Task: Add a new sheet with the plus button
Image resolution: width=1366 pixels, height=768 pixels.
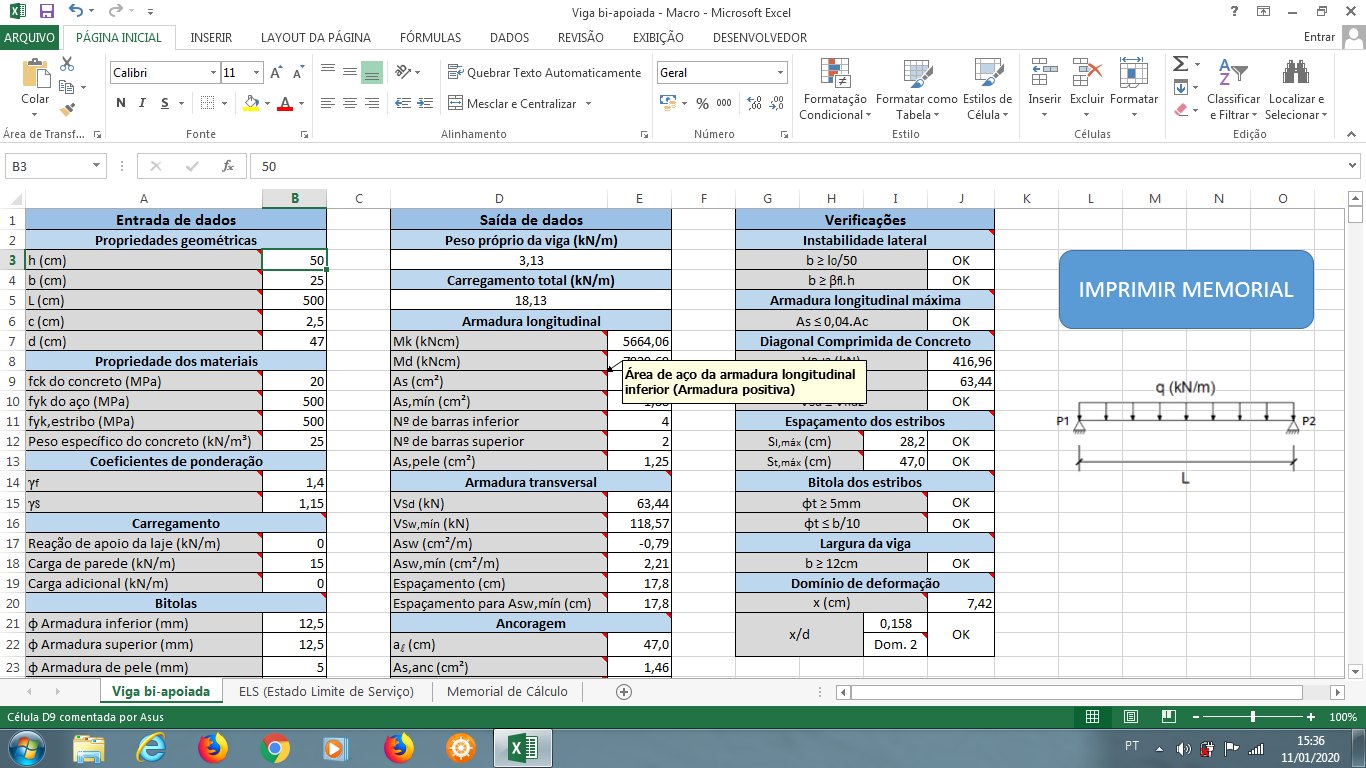Action: tap(624, 691)
